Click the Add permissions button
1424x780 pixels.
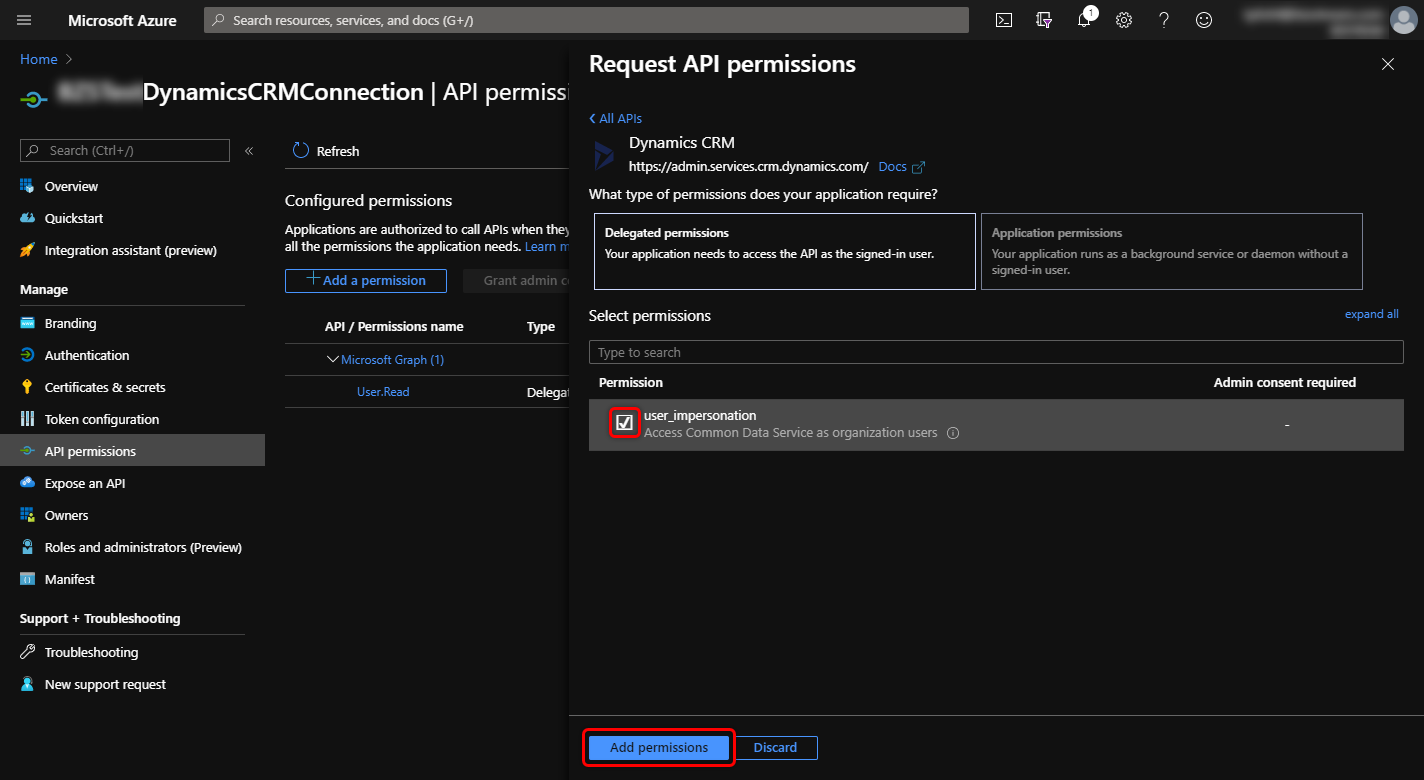click(x=659, y=747)
